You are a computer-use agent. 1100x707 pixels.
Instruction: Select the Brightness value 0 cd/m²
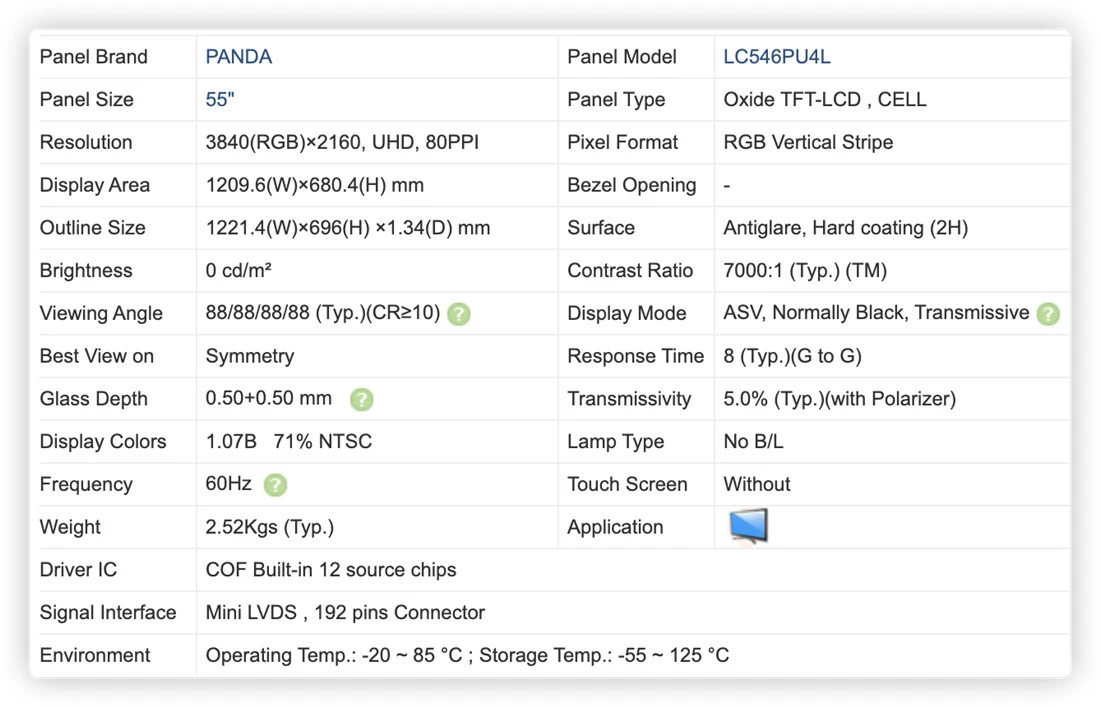pyautogui.click(x=239, y=271)
